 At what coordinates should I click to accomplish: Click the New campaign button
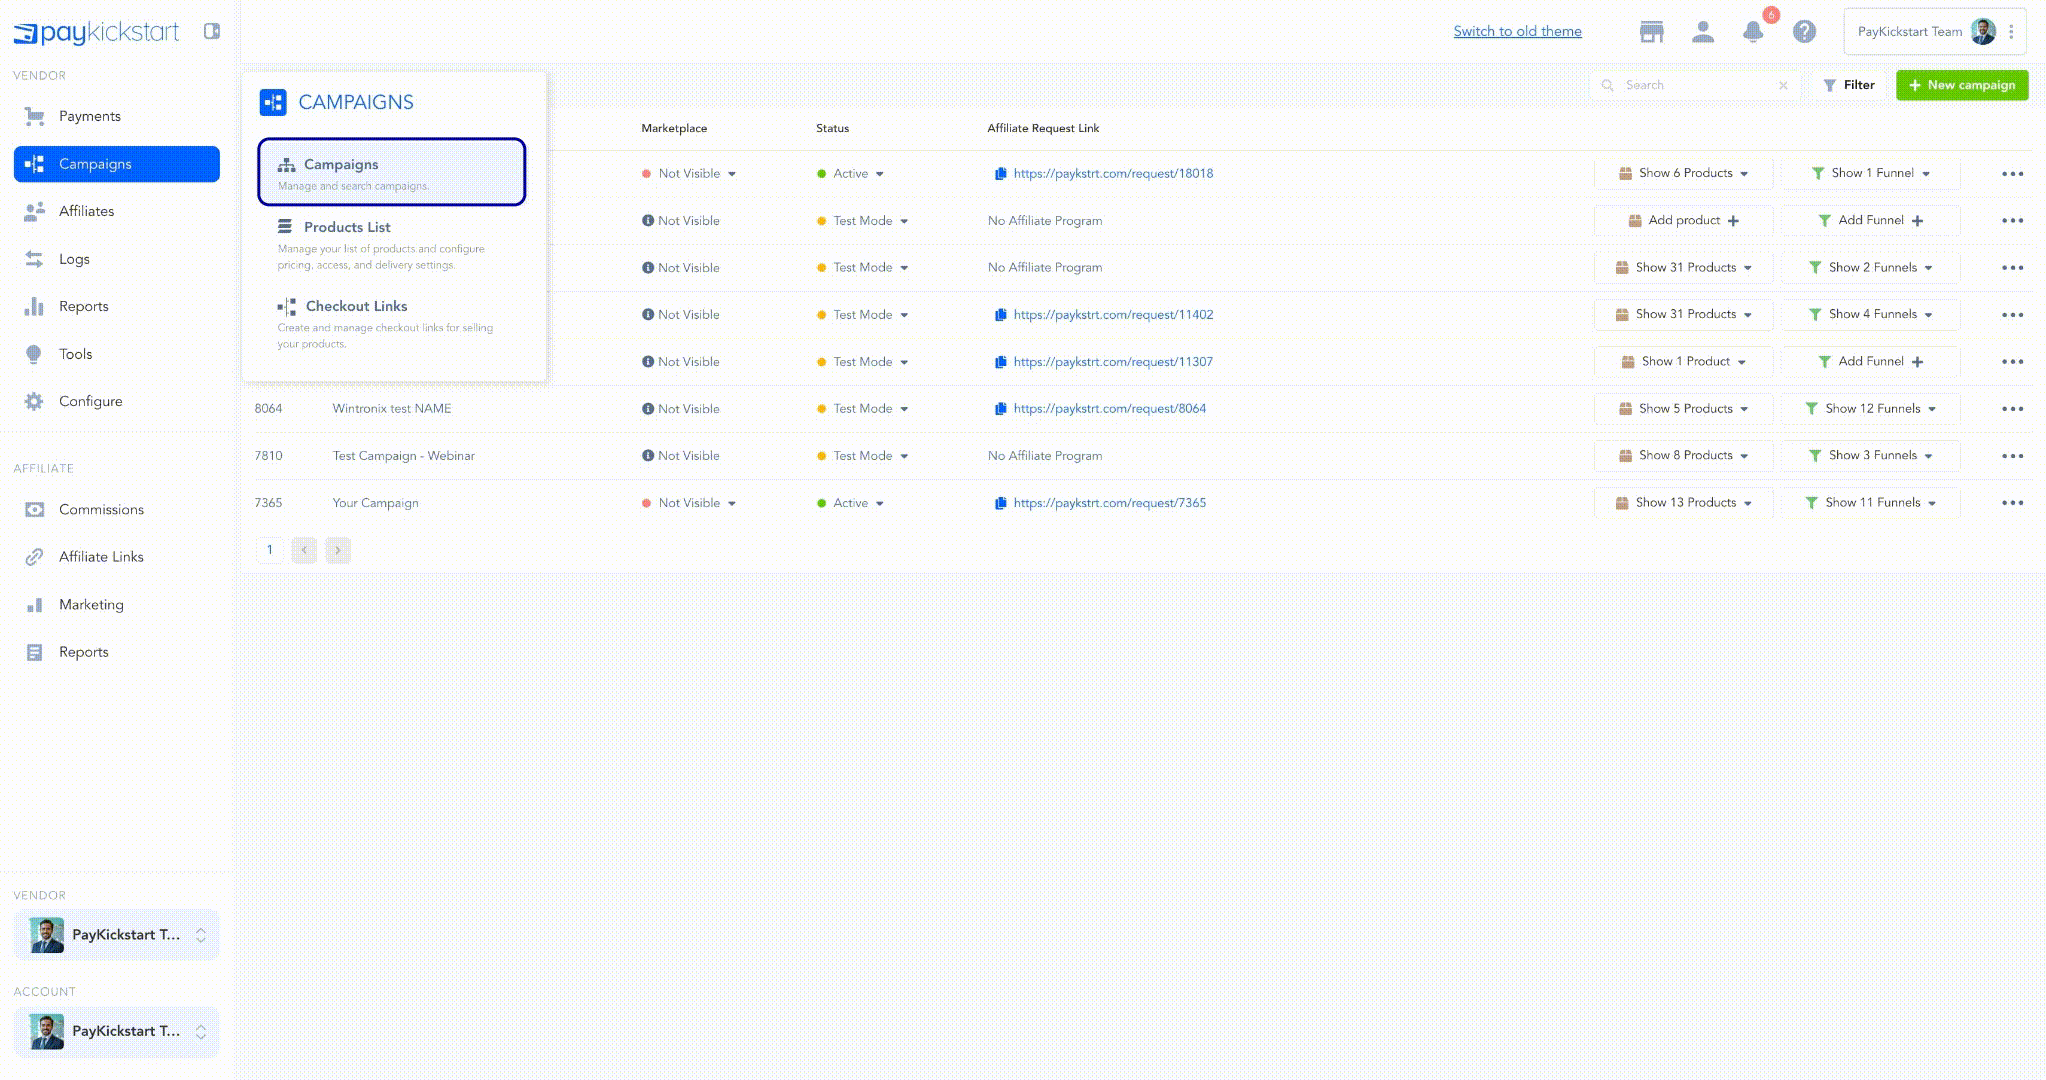coord(1962,86)
